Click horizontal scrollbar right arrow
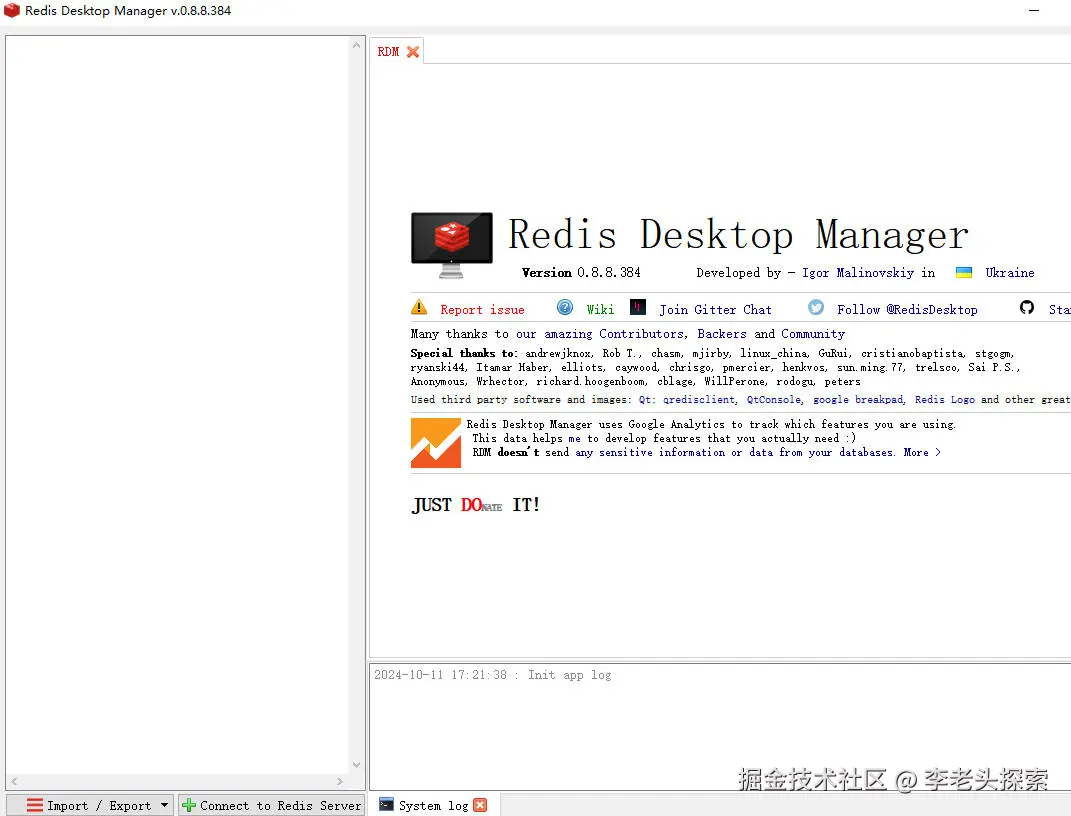1071x816 pixels. pyautogui.click(x=339, y=781)
